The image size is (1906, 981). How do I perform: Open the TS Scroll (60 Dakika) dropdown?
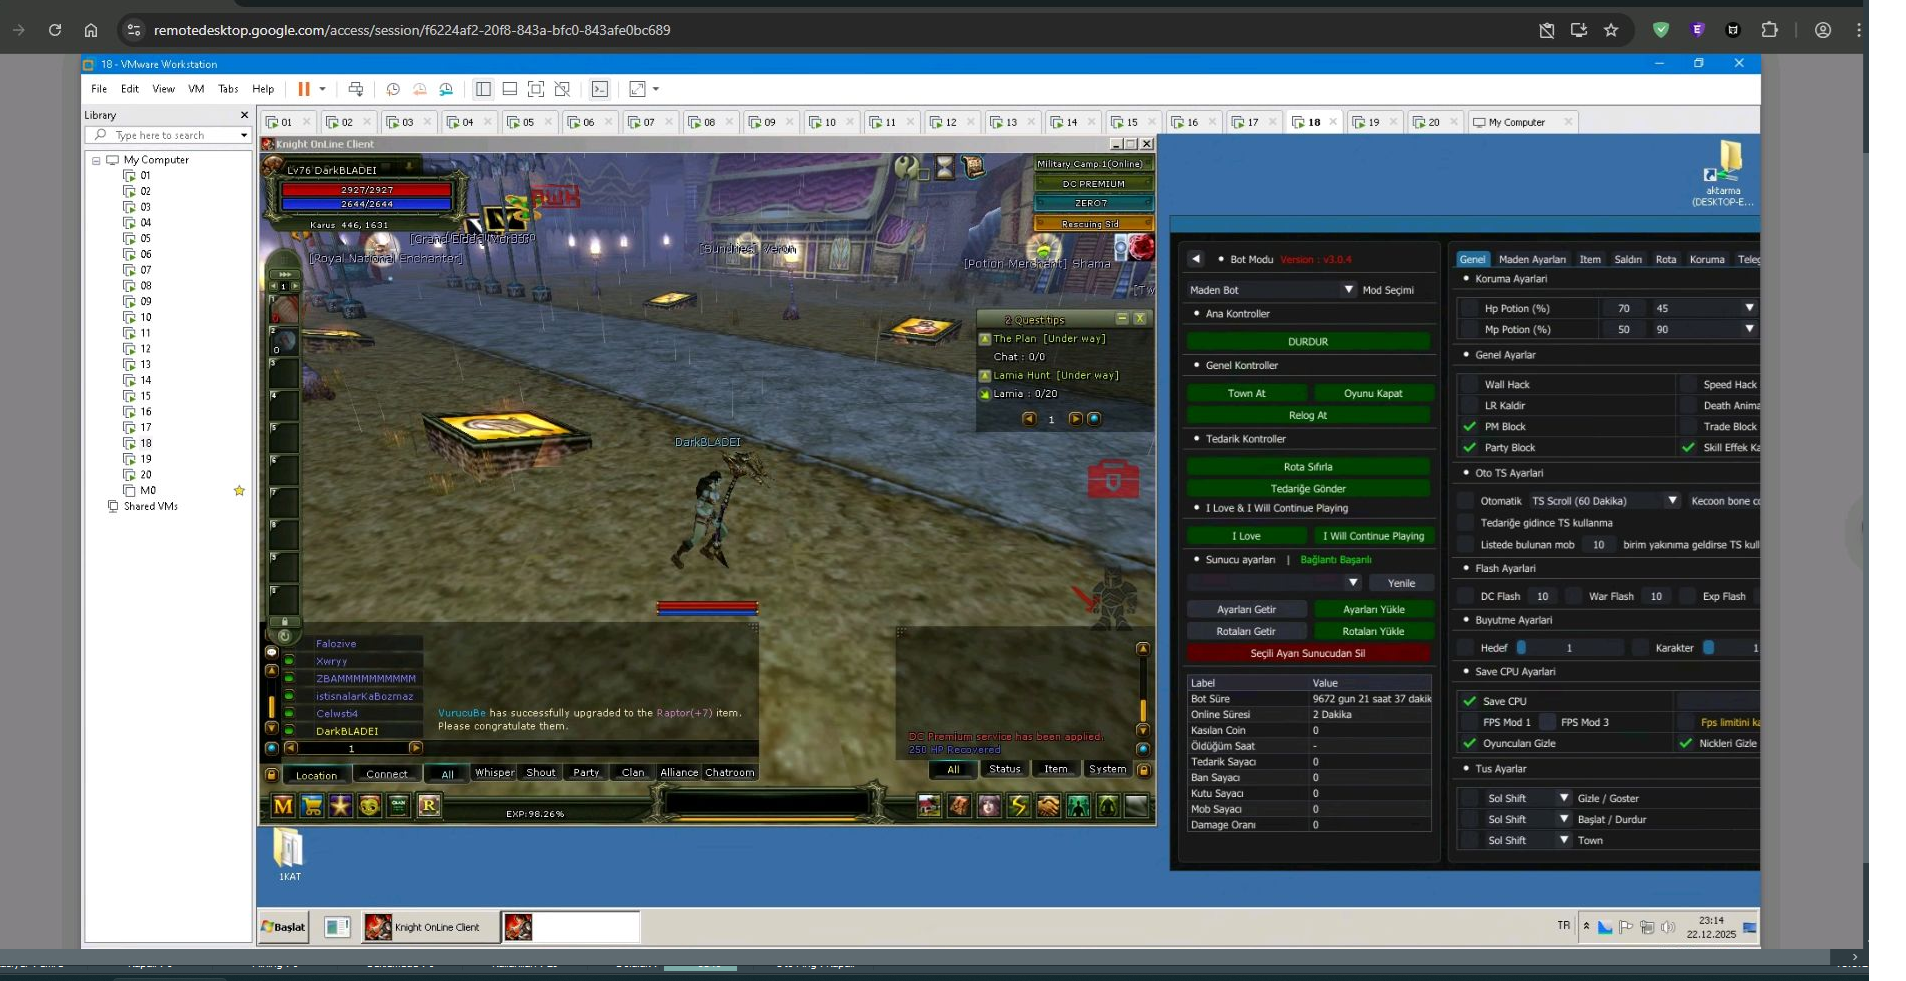(x=1604, y=501)
